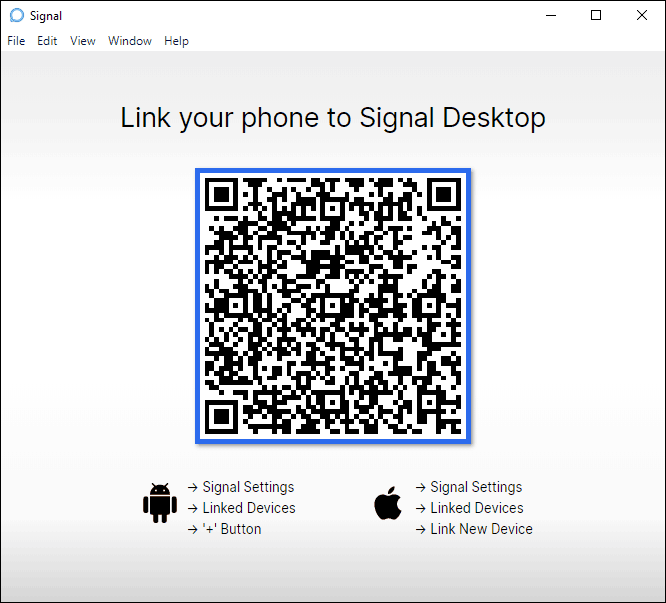The image size is (666, 603).
Task: Close the Signal window
Action: 642,15
